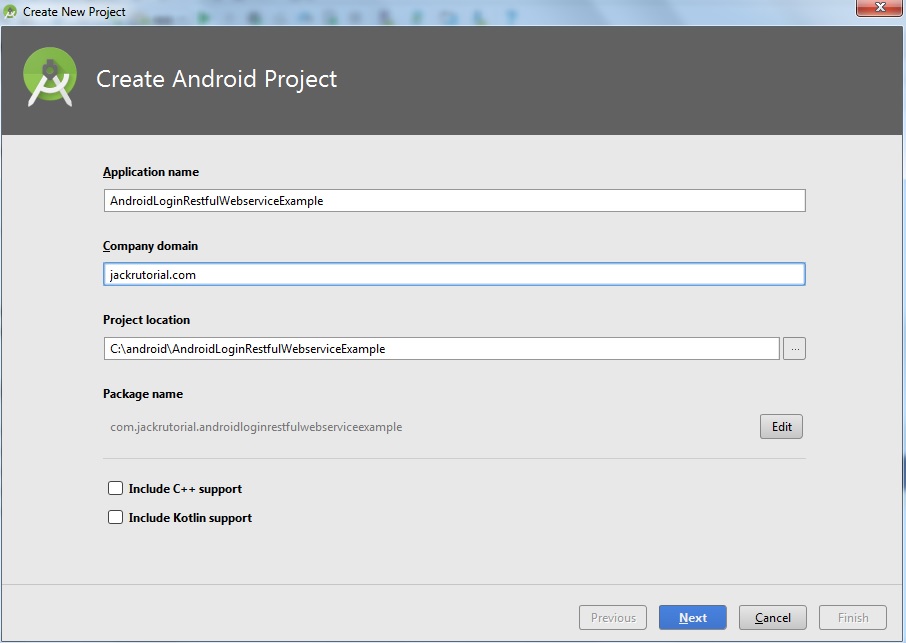
Task: Click the Project location path field
Action: (x=400, y=348)
